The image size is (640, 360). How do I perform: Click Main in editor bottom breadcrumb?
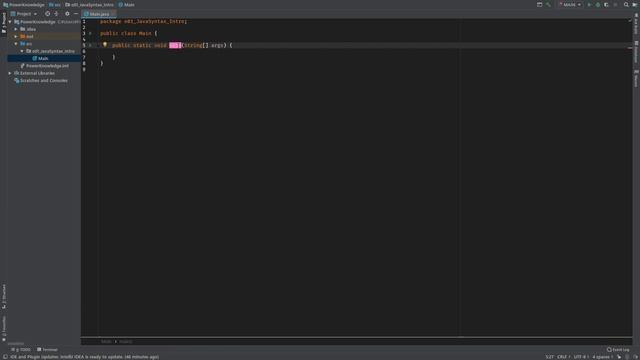tap(106, 341)
